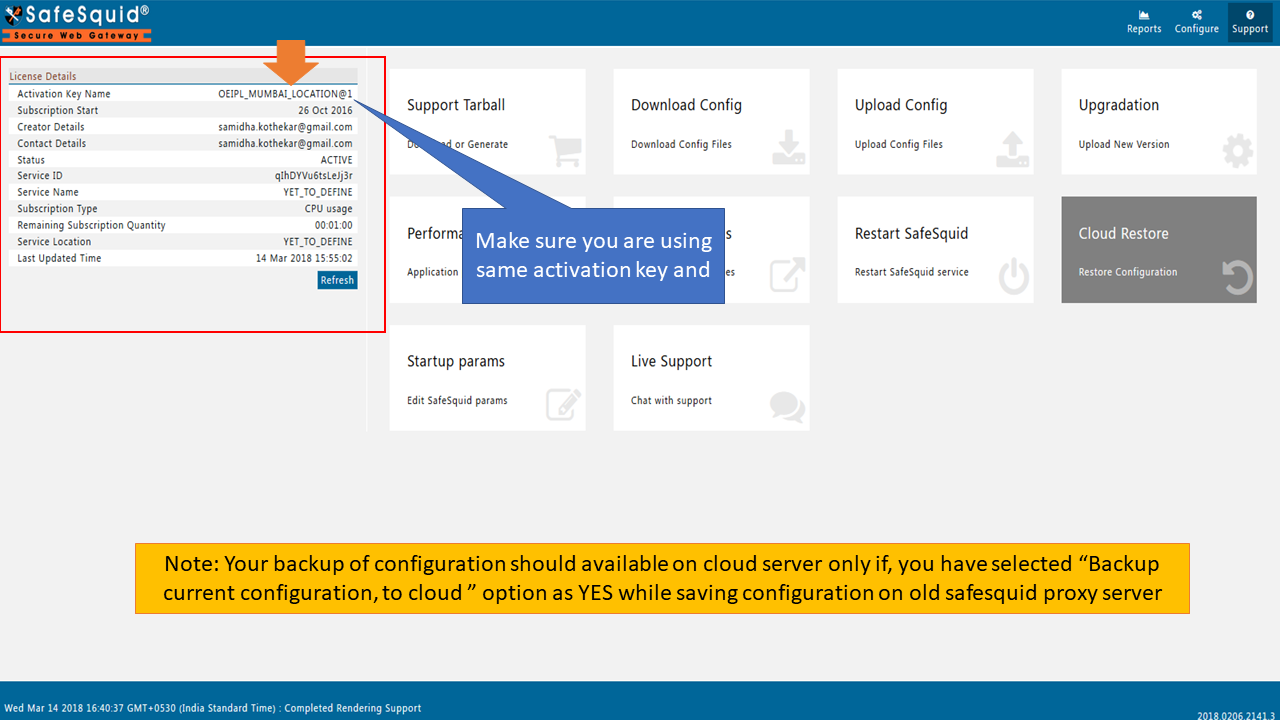Screen dimensions: 1280x720
Task: Click the 'Upload New Version' text
Action: 1124,144
